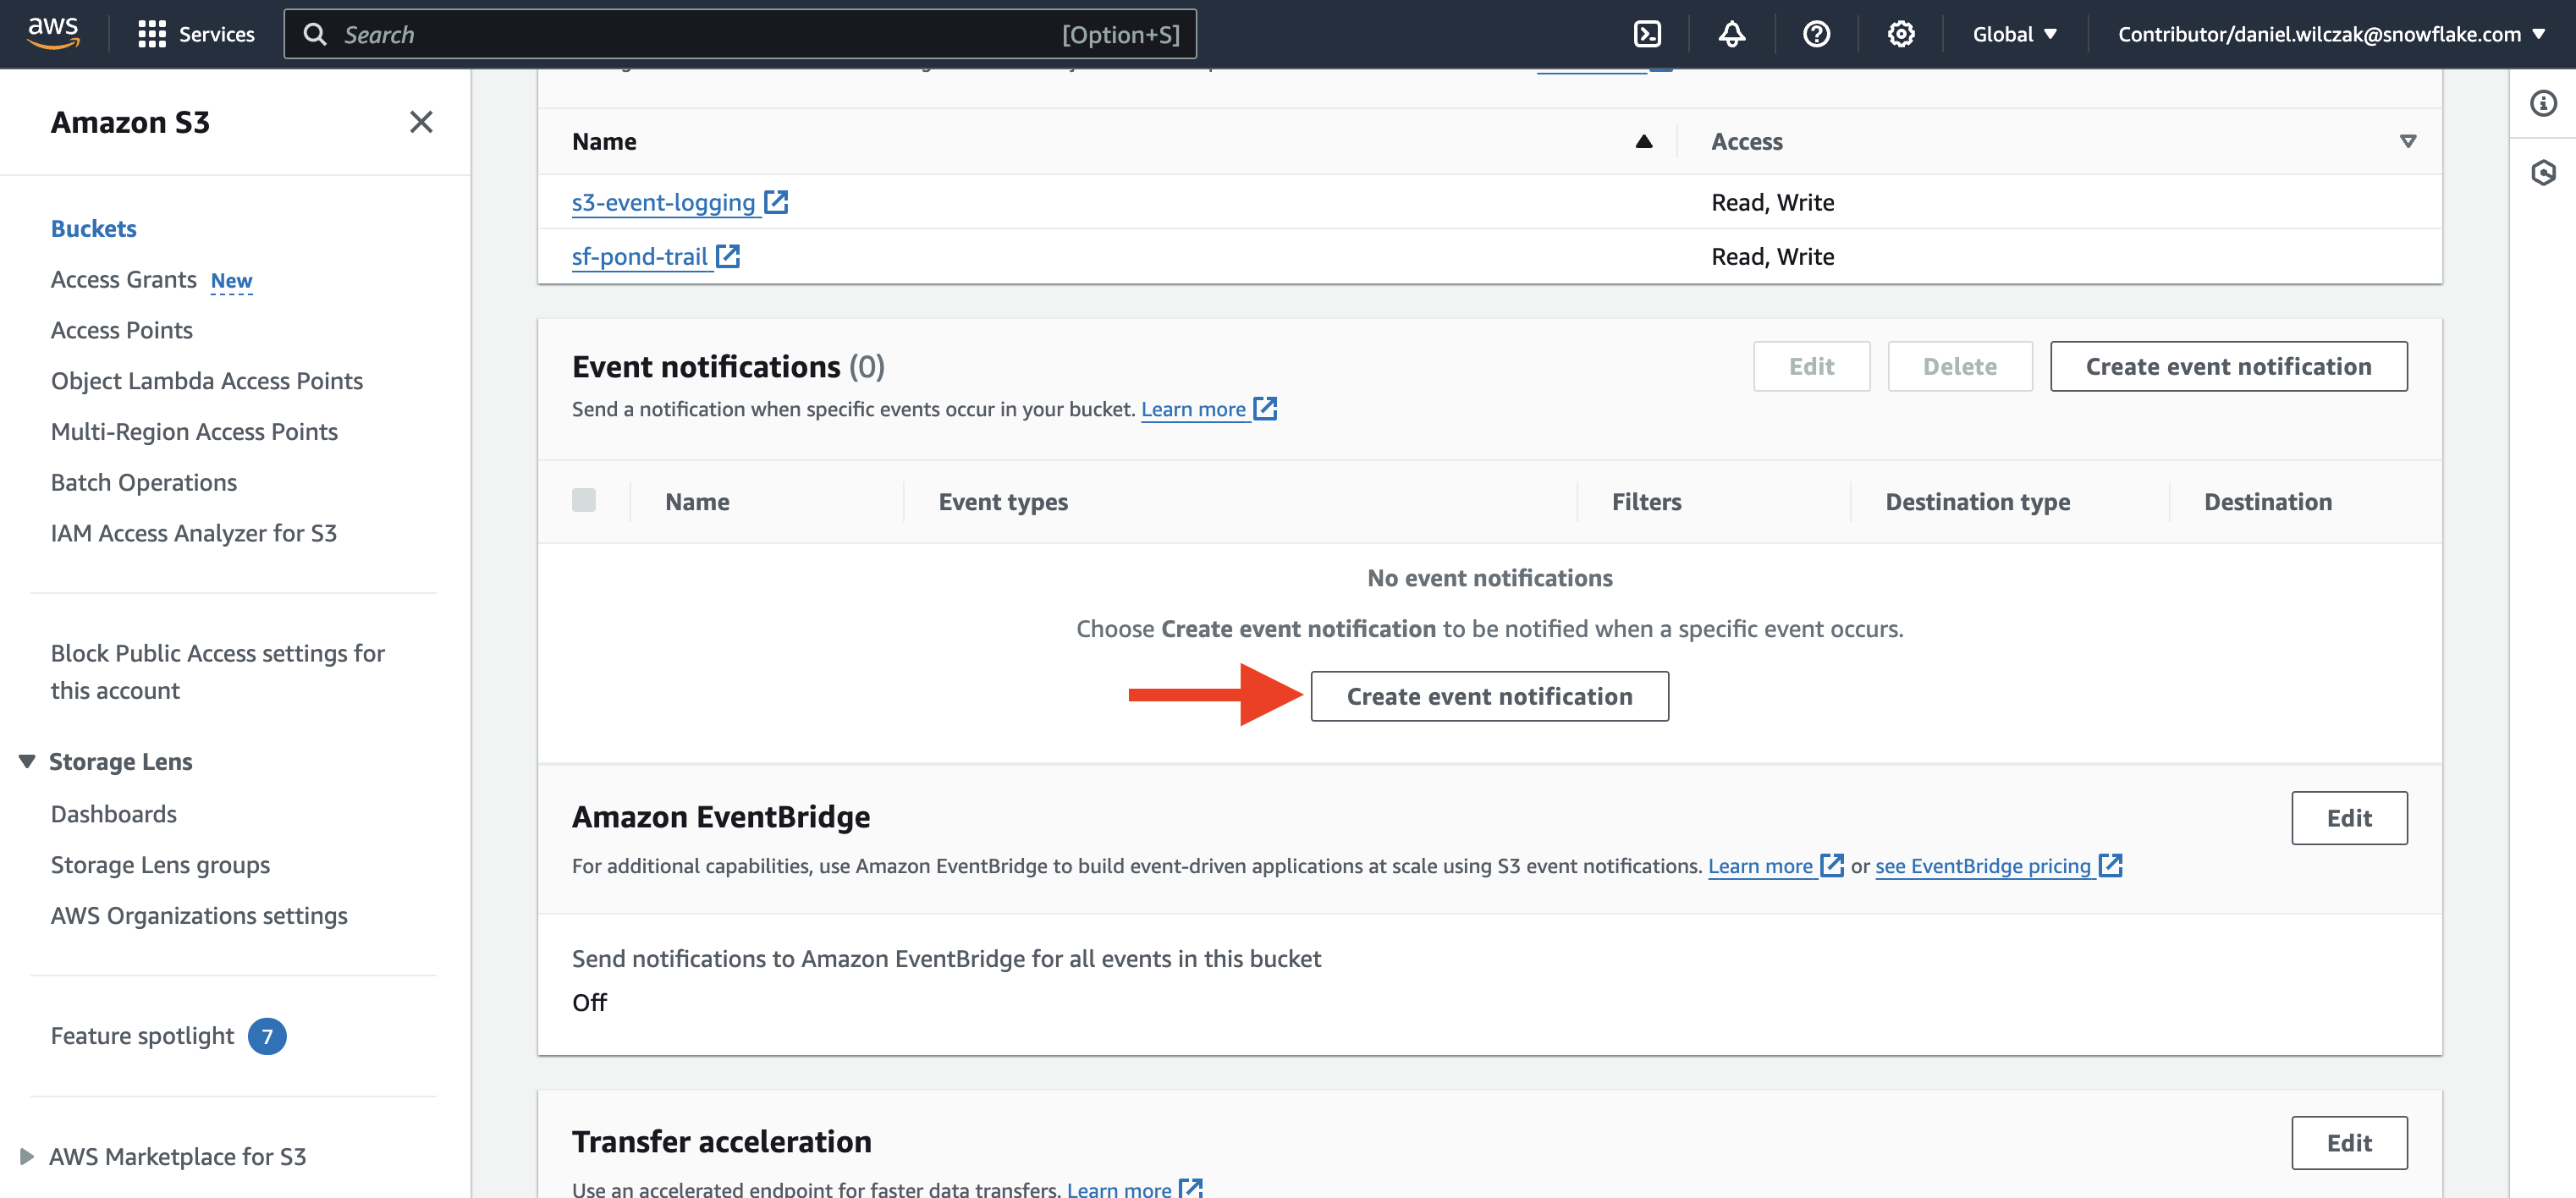Viewport: 2576px width, 1198px height.
Task: Click the AWS search field
Action: coord(740,34)
